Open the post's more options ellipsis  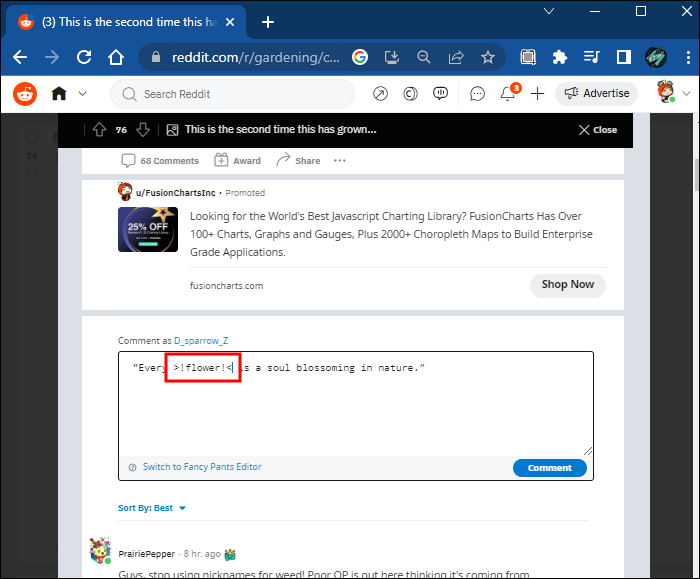click(340, 160)
